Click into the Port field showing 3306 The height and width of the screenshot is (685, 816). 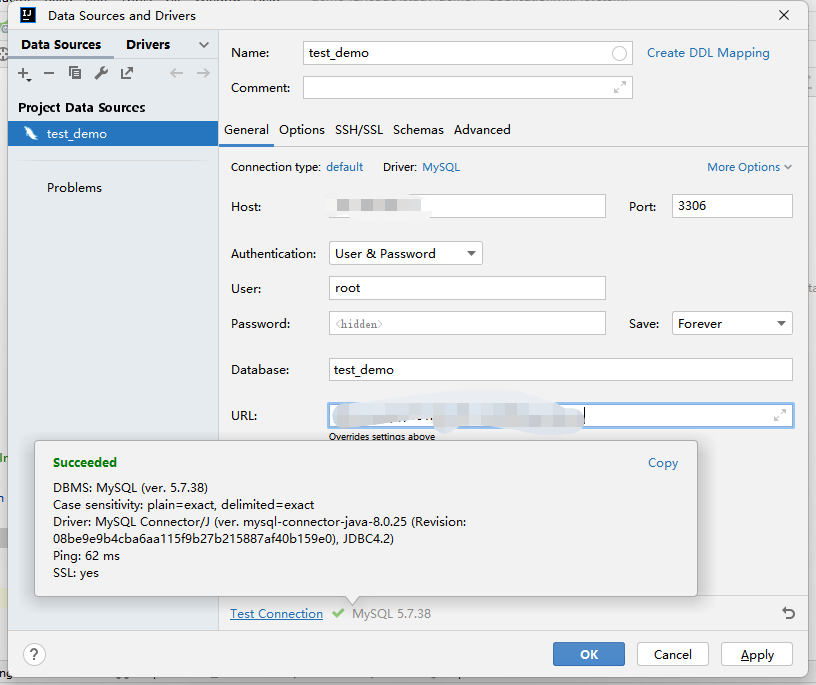[x=732, y=206]
